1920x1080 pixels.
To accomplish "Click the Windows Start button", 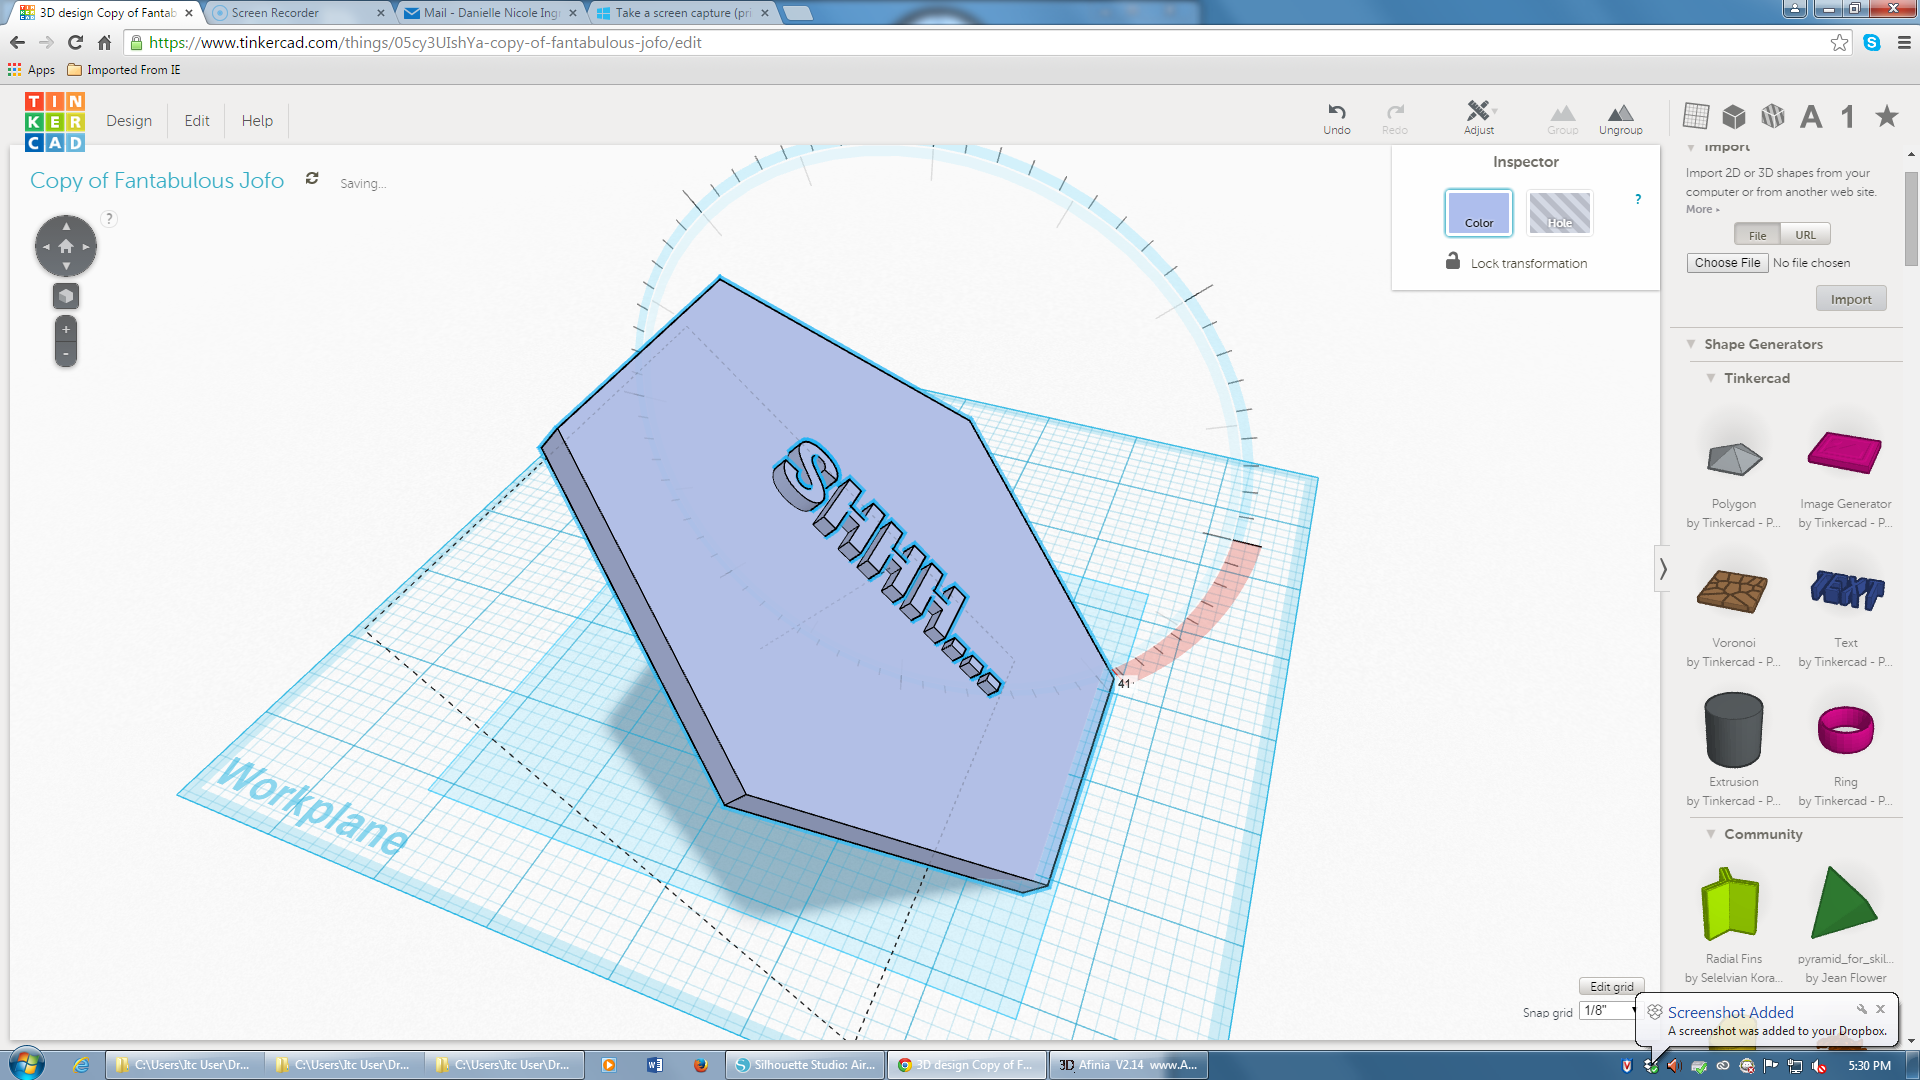I will (27, 1063).
